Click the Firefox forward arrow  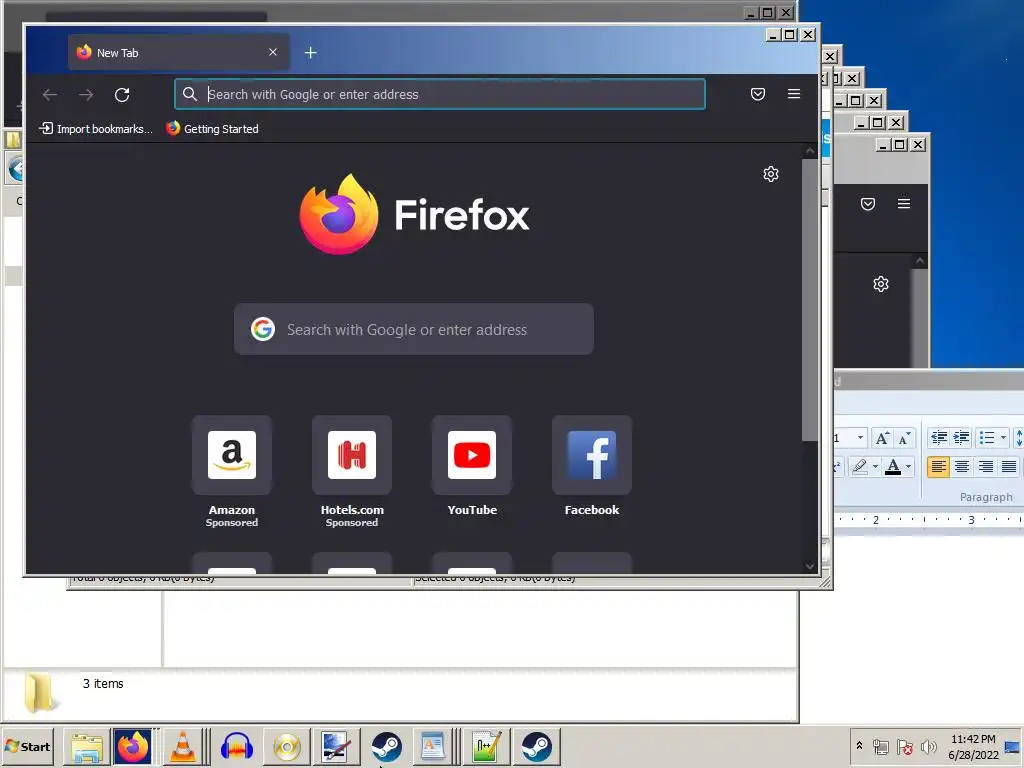coord(86,95)
